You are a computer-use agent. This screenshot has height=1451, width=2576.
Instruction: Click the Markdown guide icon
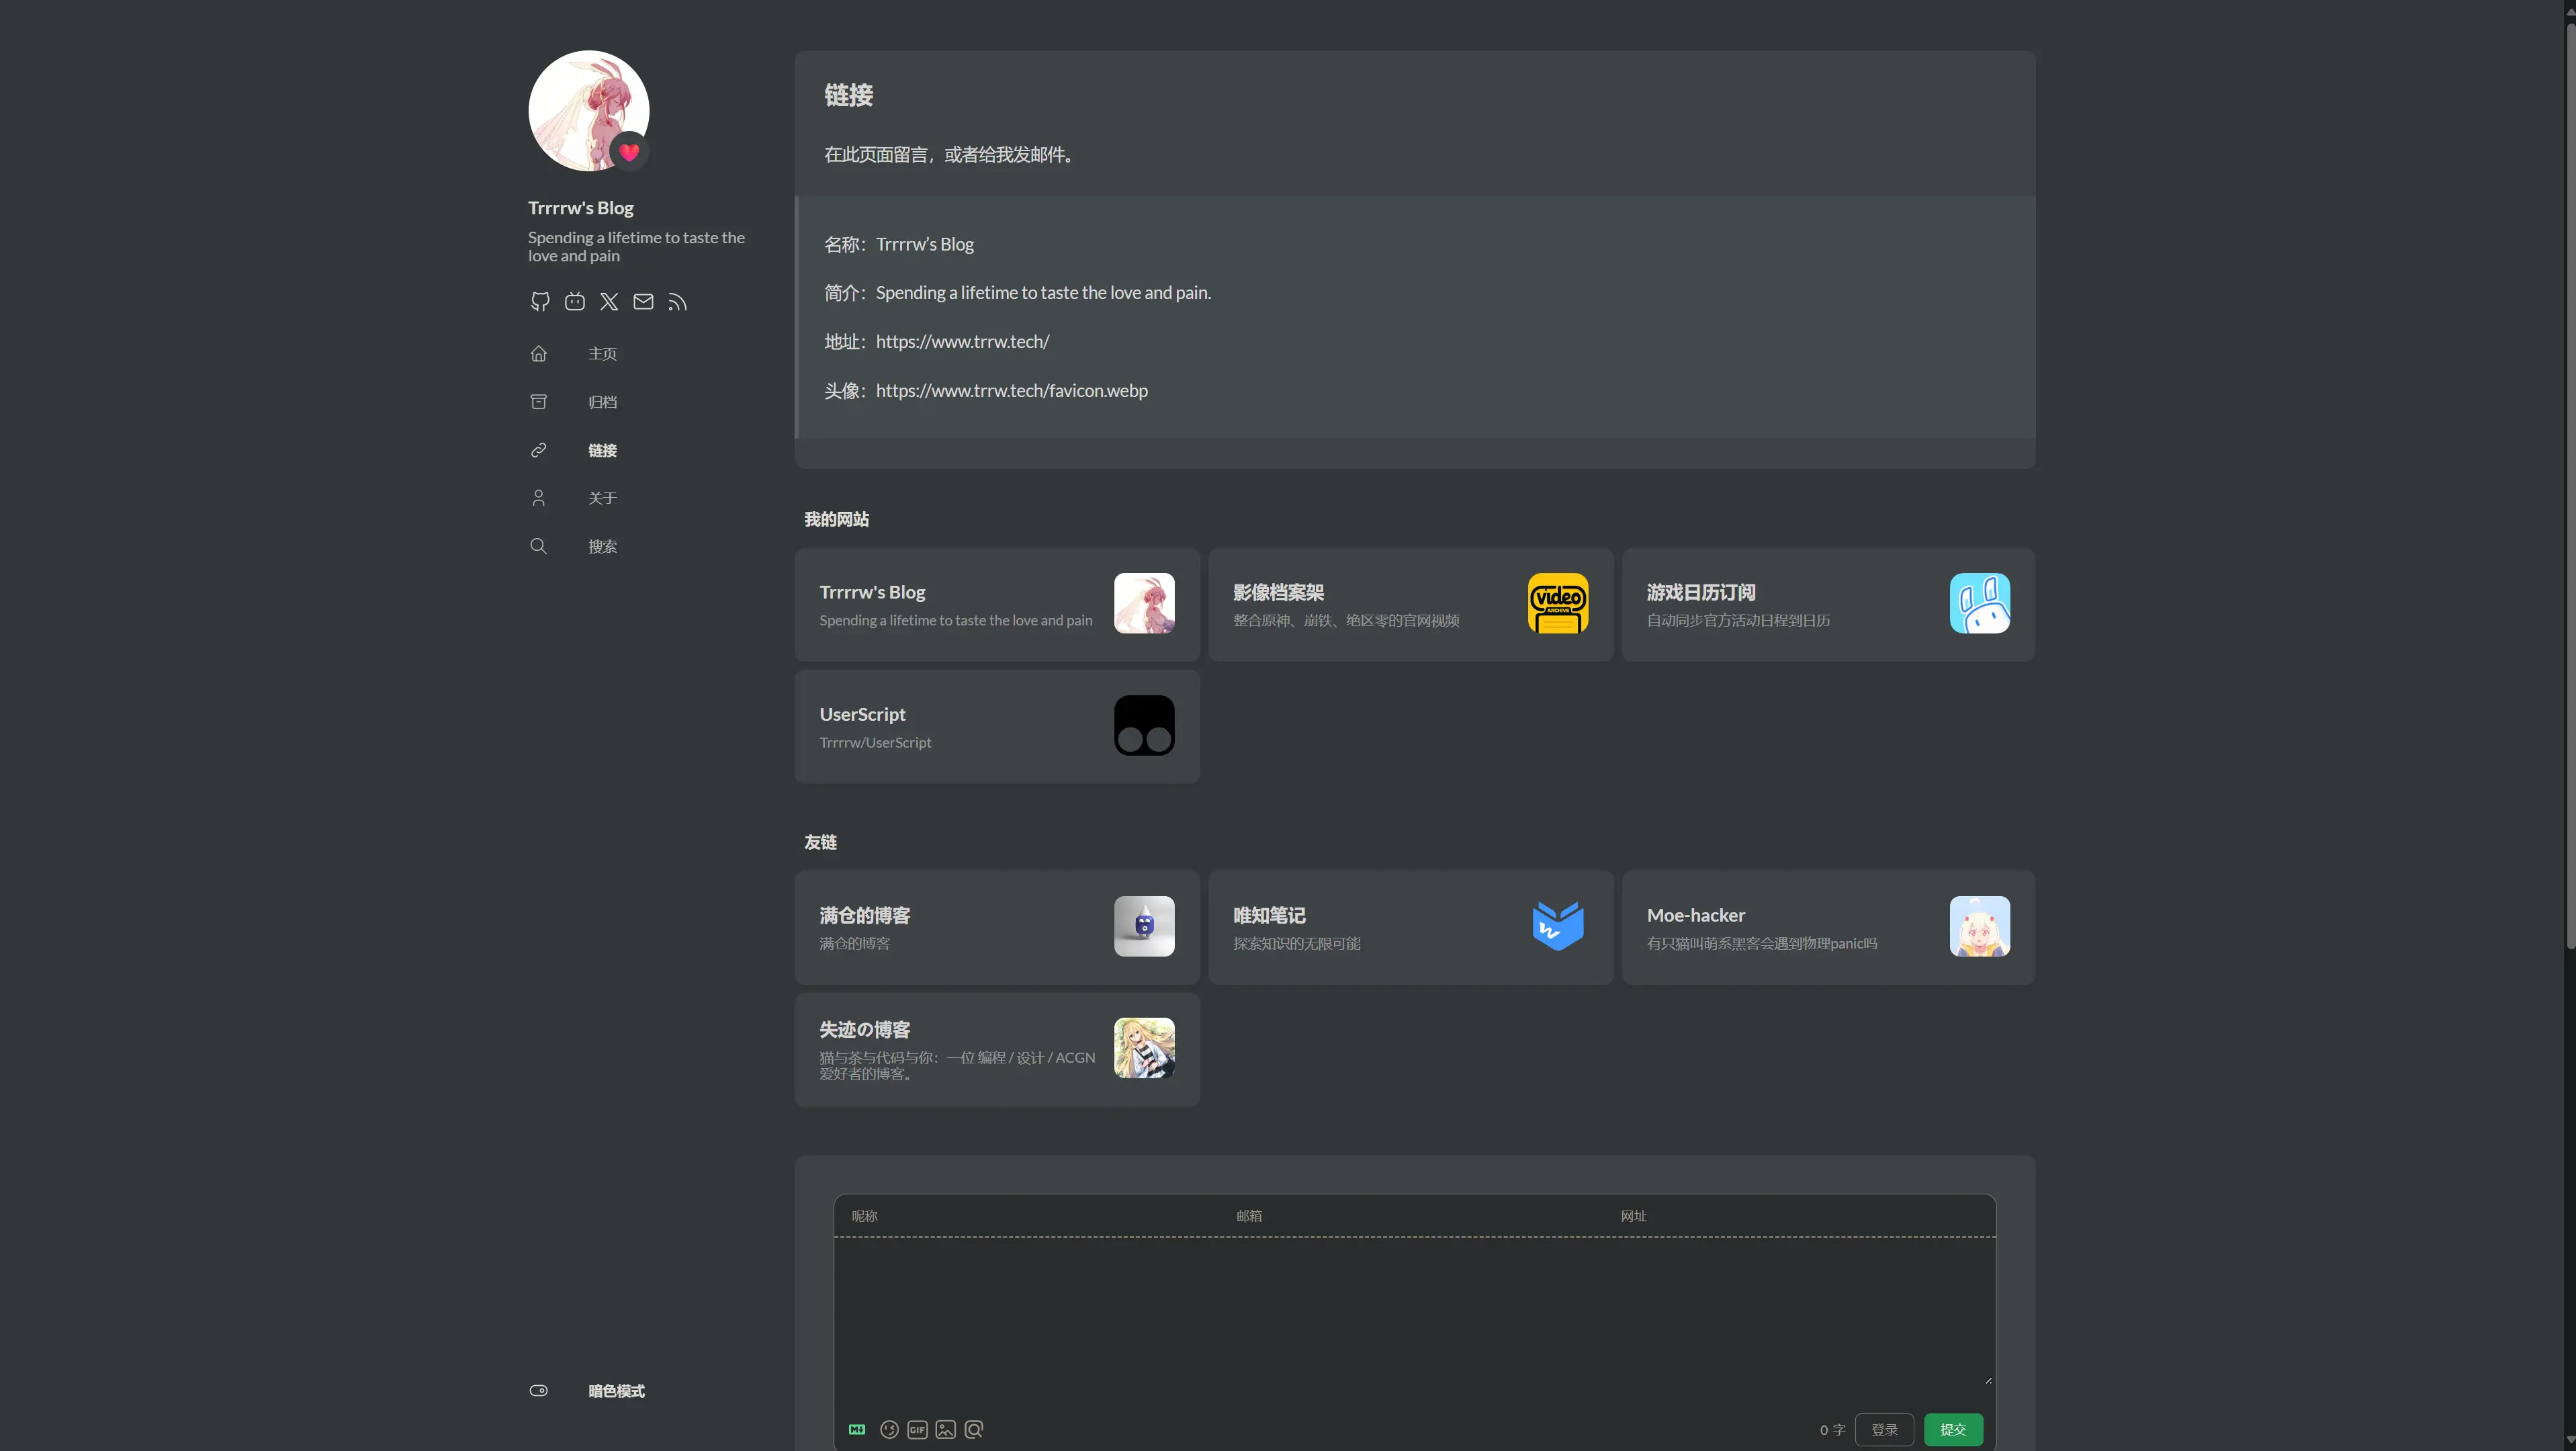(857, 1429)
